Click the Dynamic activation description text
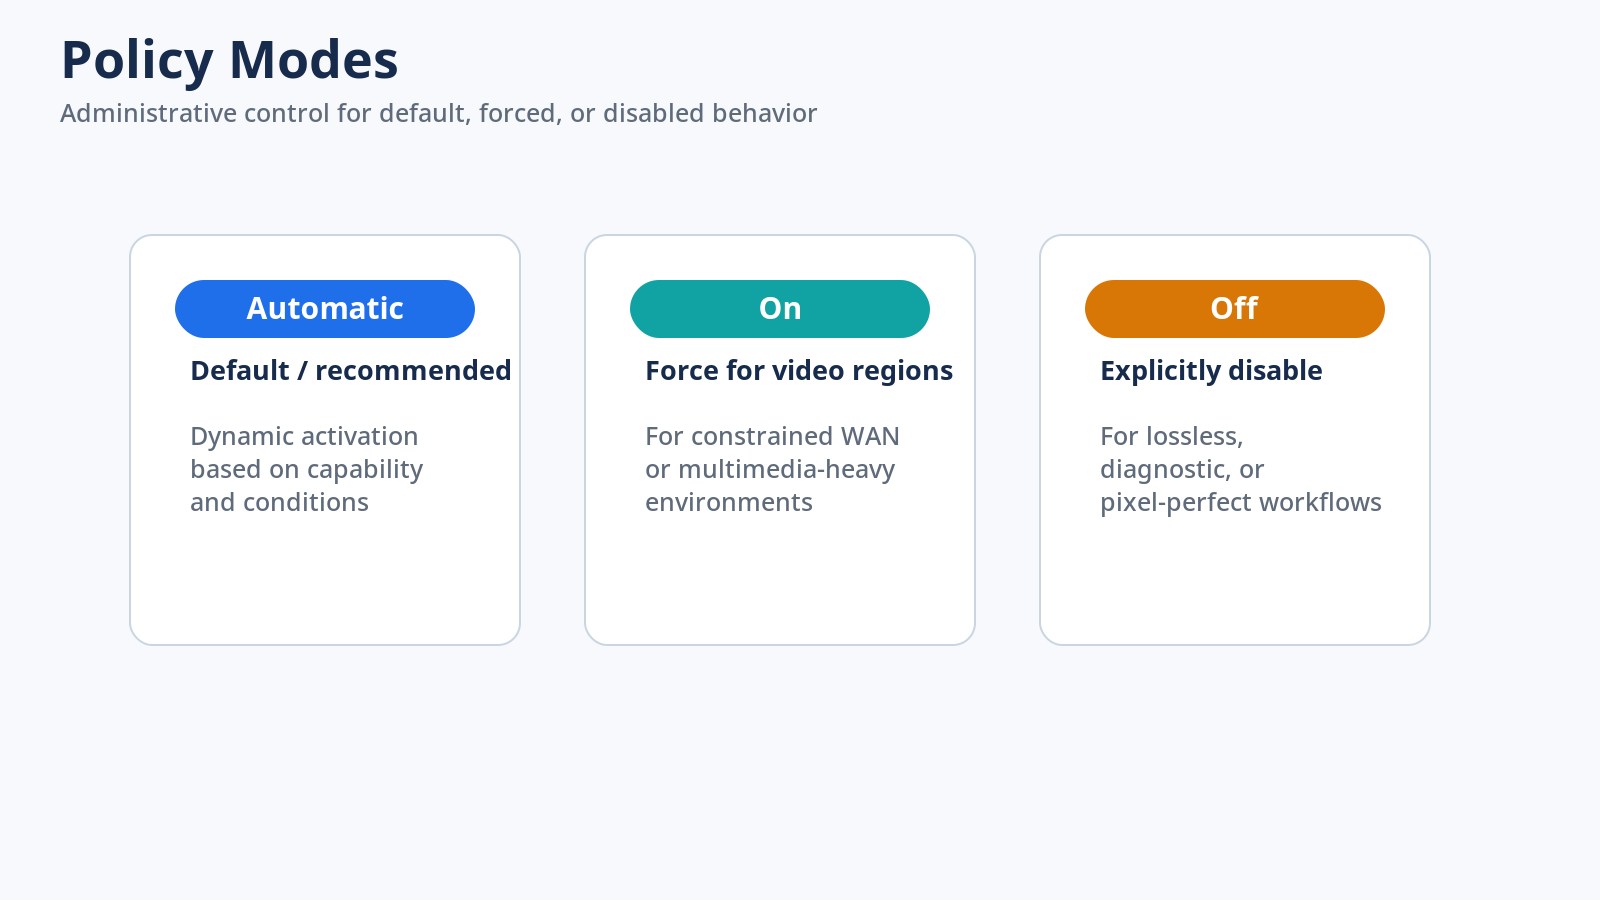This screenshot has width=1600, height=900. tap(307, 469)
